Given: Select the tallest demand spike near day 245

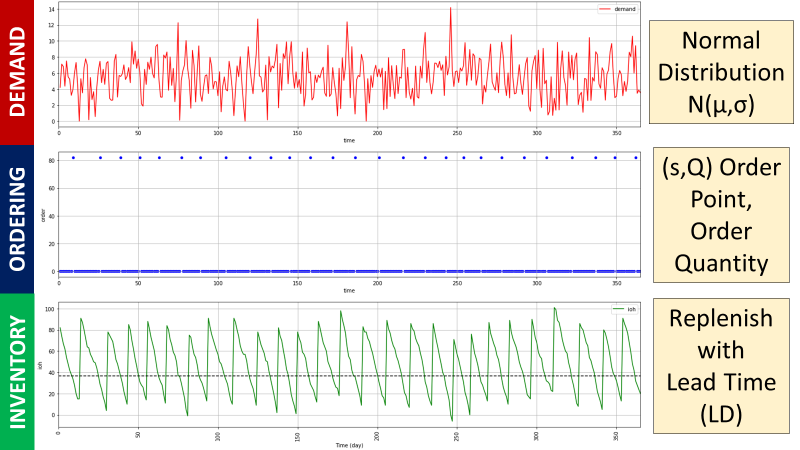Looking at the screenshot, I should (451, 9).
